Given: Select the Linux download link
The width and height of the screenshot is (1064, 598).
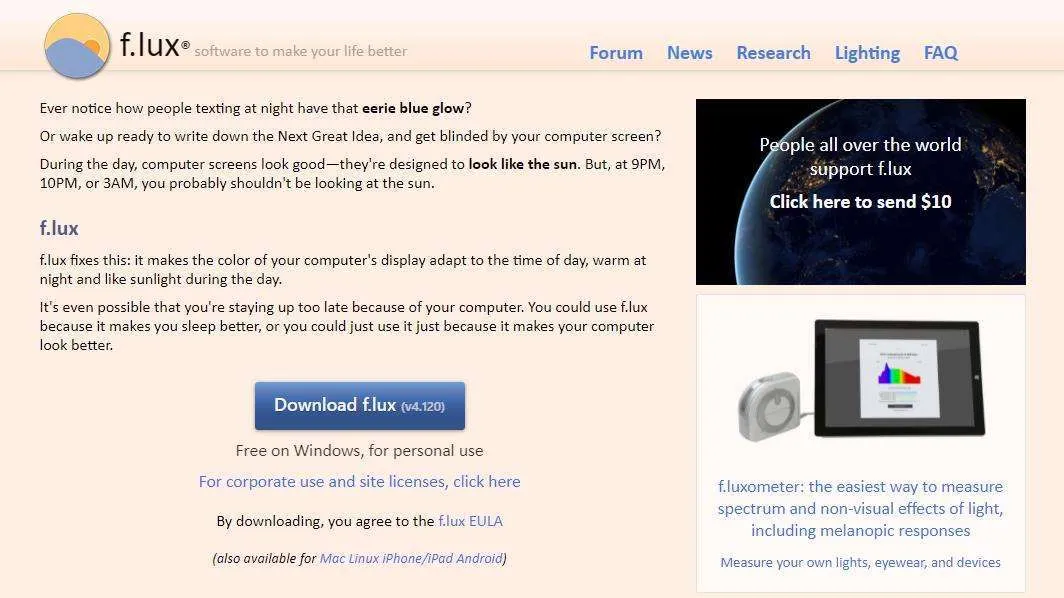Looking at the screenshot, I should coord(364,558).
